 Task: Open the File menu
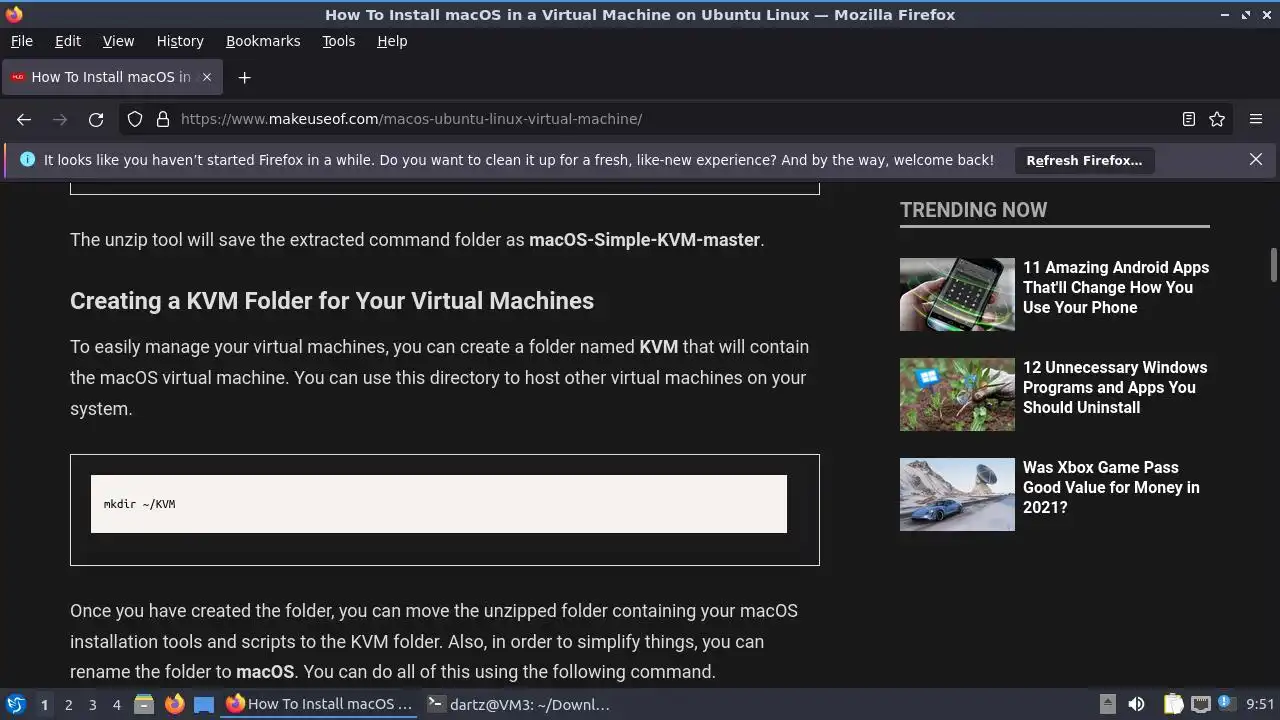pyautogui.click(x=22, y=41)
